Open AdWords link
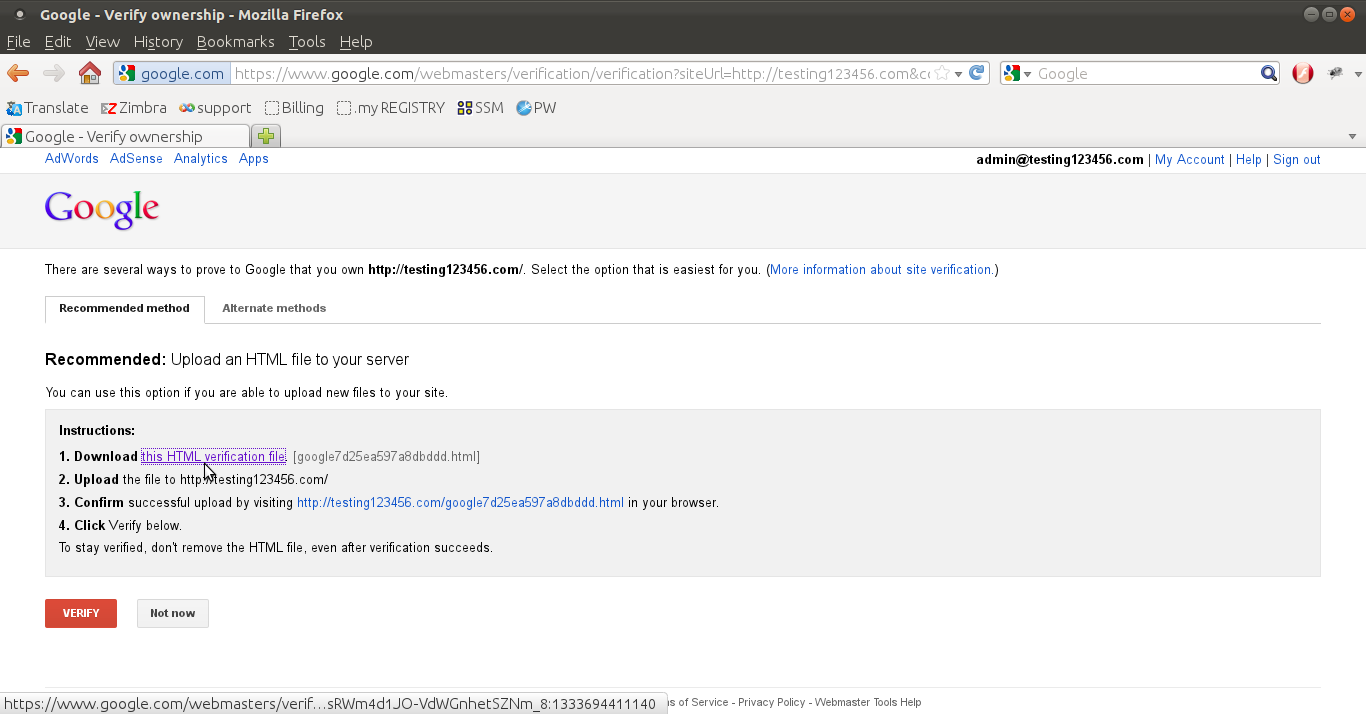The height and width of the screenshot is (714, 1366). pyautogui.click(x=72, y=159)
